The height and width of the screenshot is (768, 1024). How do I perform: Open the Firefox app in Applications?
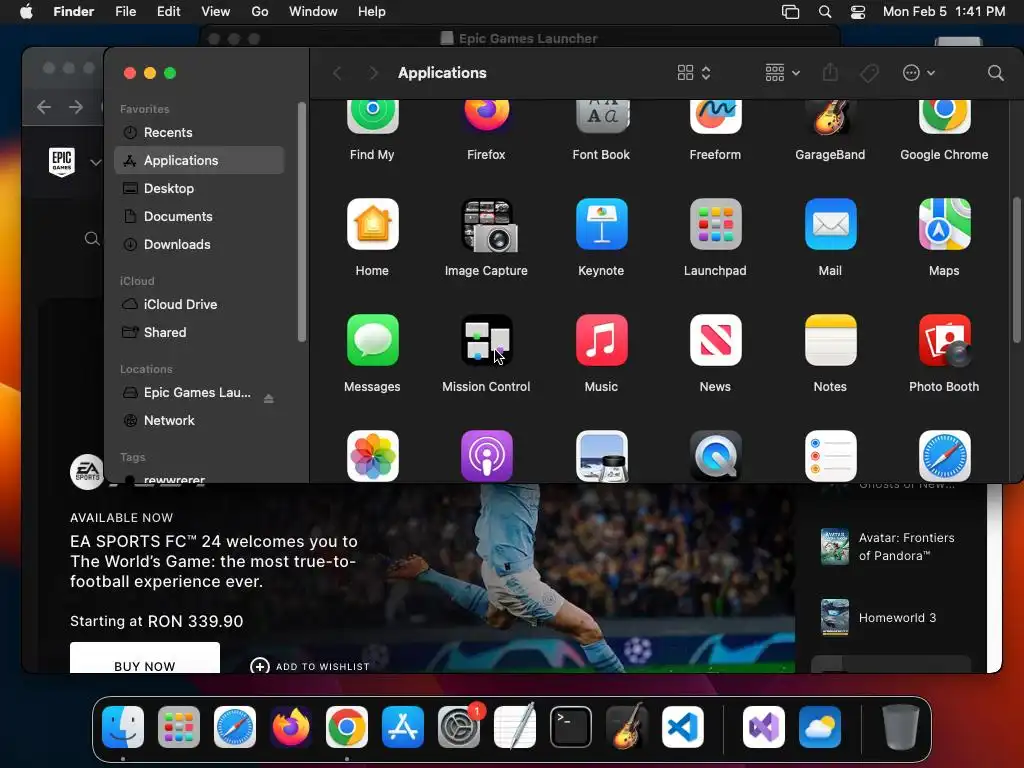(x=487, y=118)
